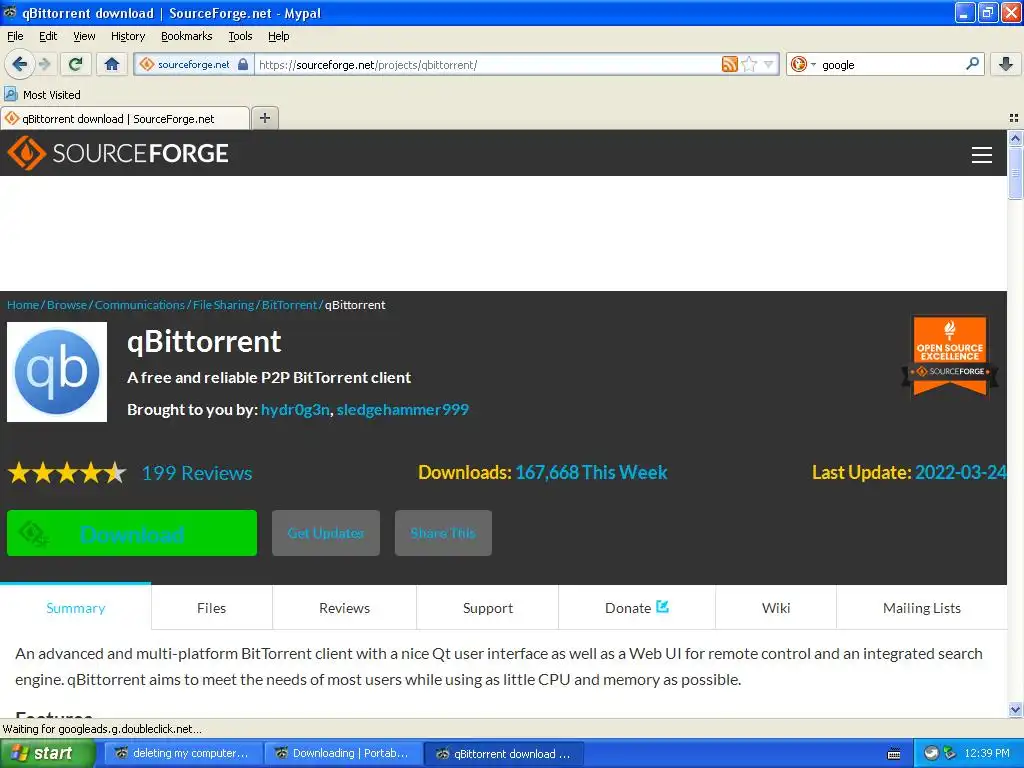The height and width of the screenshot is (768, 1024).
Task: Click the Windows Start button
Action: pyautogui.click(x=47, y=753)
